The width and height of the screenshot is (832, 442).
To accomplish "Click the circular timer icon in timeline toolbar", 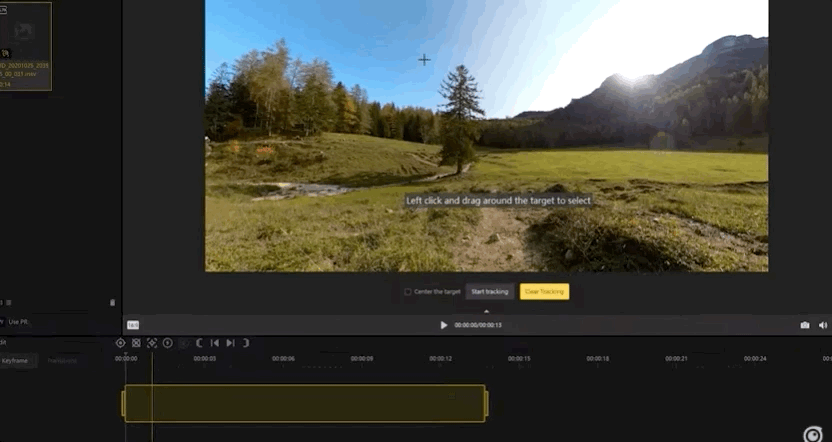I will [168, 343].
